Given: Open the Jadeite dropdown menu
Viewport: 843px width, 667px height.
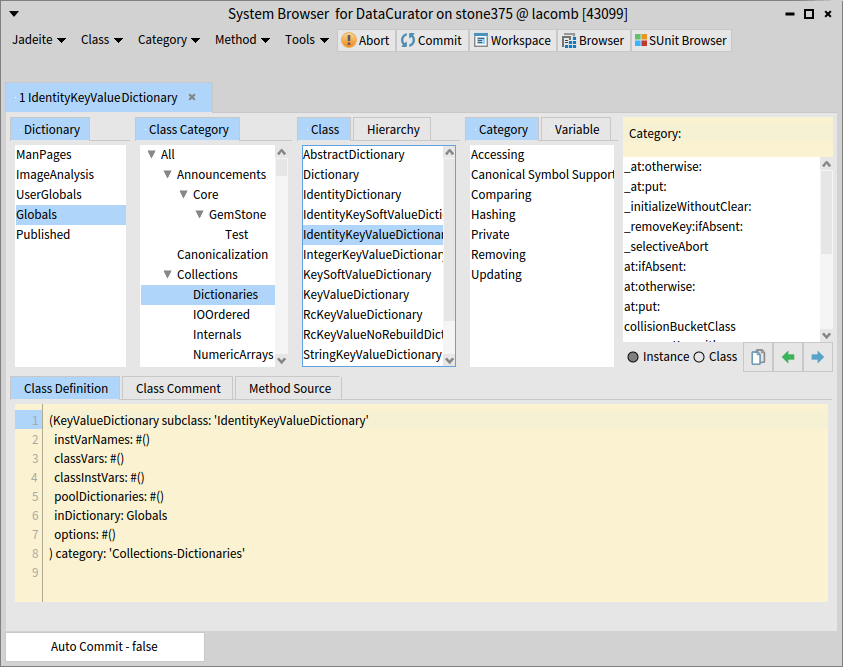Looking at the screenshot, I should click(x=39, y=40).
